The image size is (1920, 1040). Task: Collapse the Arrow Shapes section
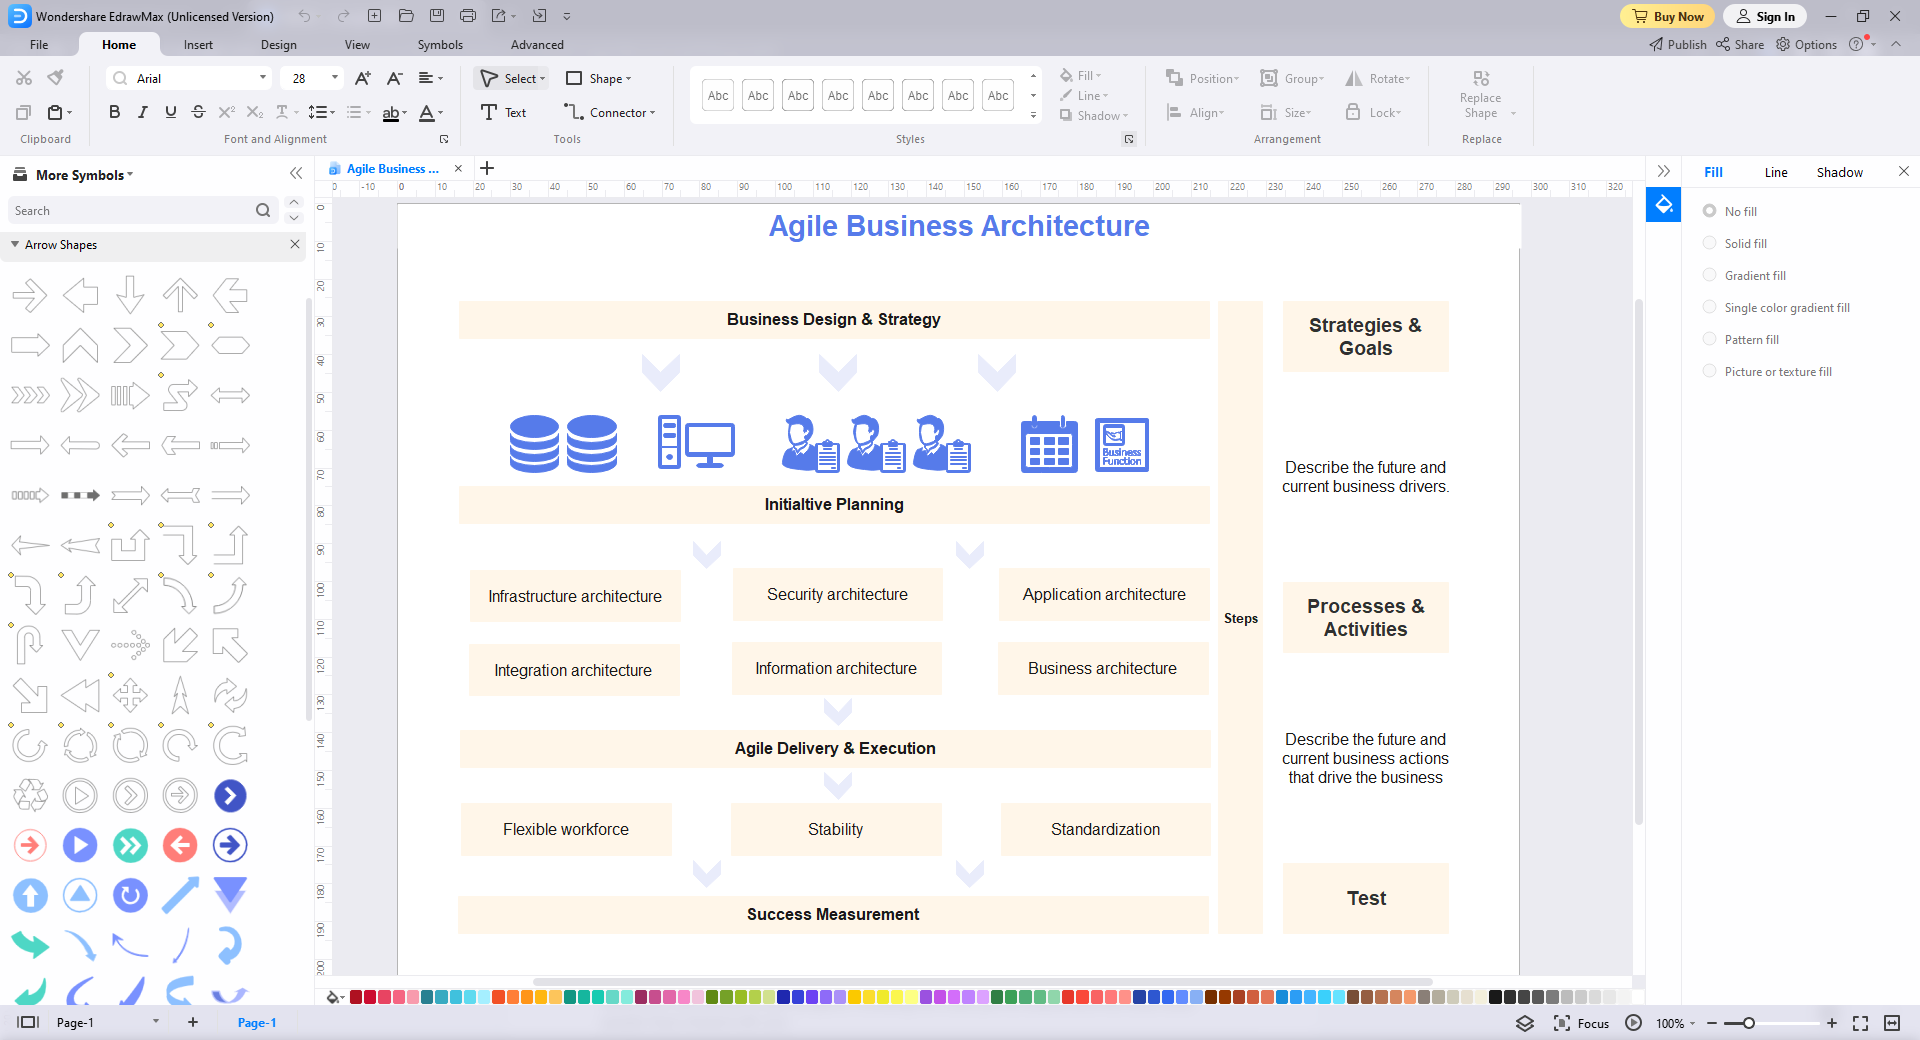point(15,245)
